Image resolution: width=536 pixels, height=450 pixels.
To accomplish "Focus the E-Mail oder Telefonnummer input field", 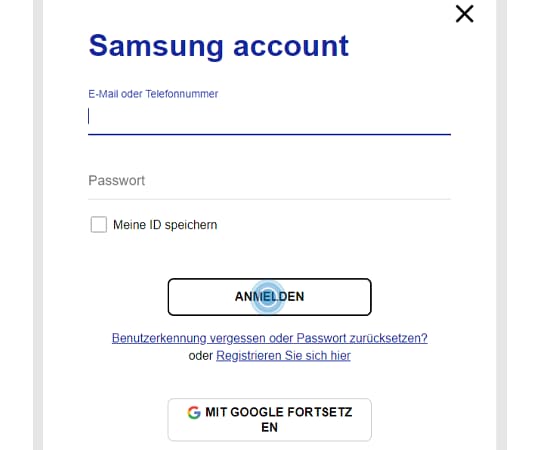I will click(269, 117).
